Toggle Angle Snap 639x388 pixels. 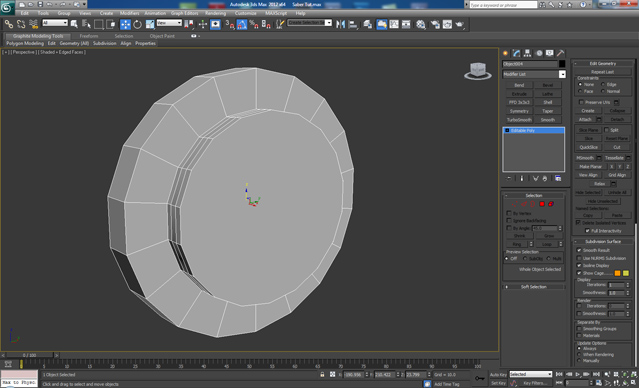click(242, 24)
